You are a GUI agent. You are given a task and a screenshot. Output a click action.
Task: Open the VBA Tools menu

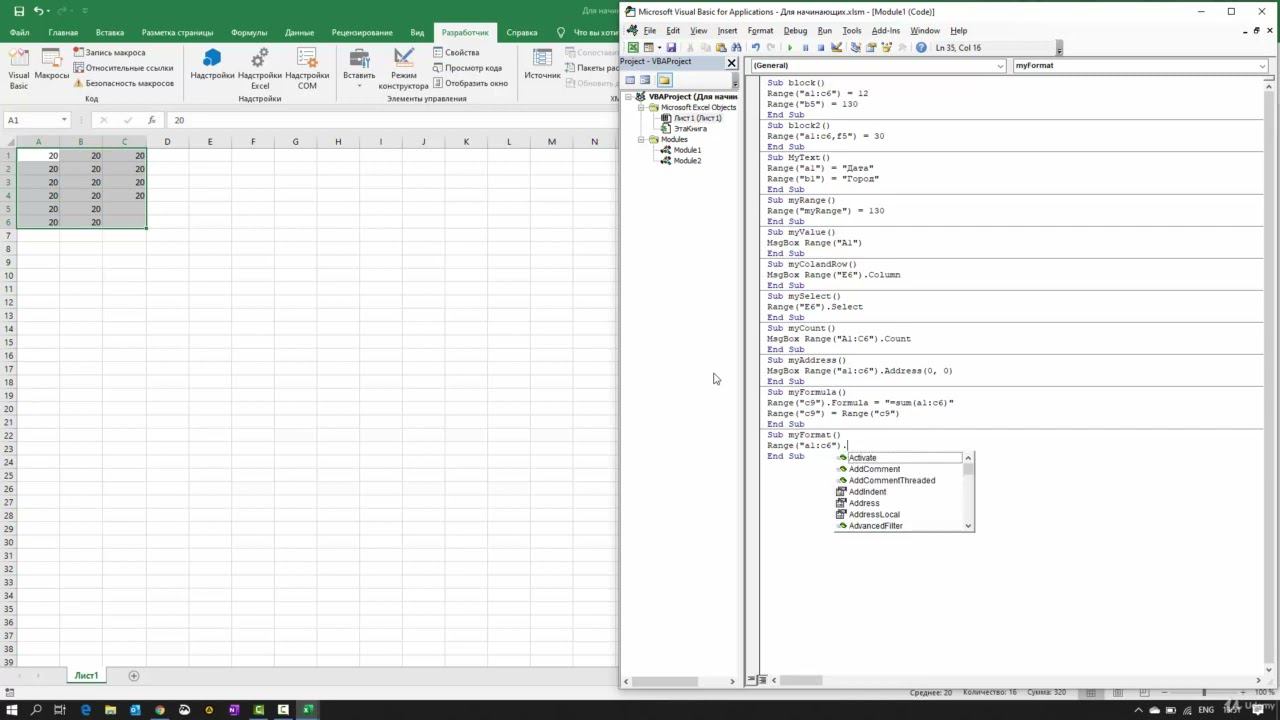pos(851,31)
